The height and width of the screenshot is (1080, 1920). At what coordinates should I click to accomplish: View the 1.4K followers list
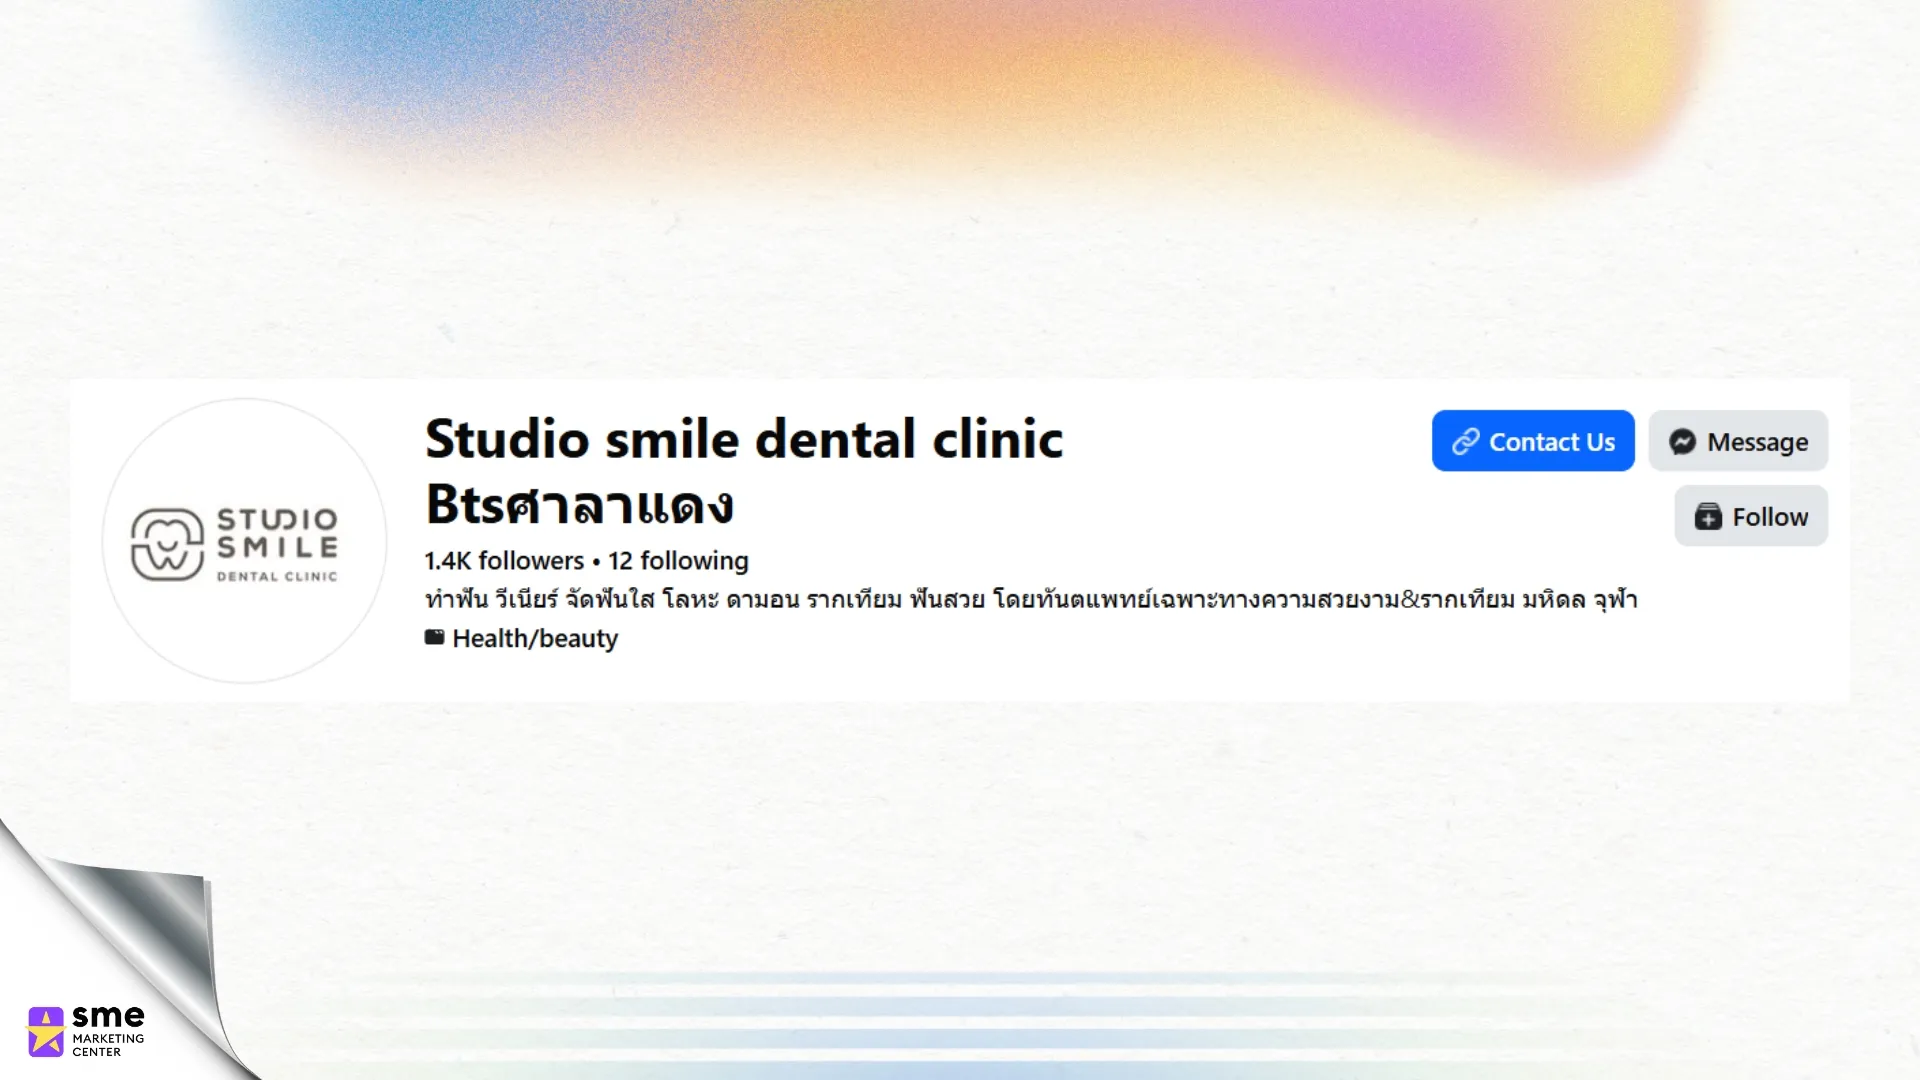[x=504, y=561]
